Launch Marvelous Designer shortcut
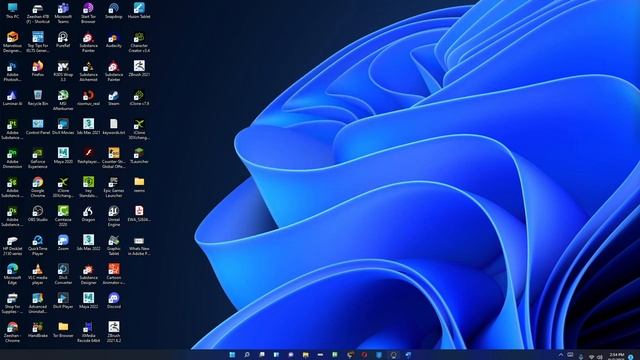 pos(12,42)
